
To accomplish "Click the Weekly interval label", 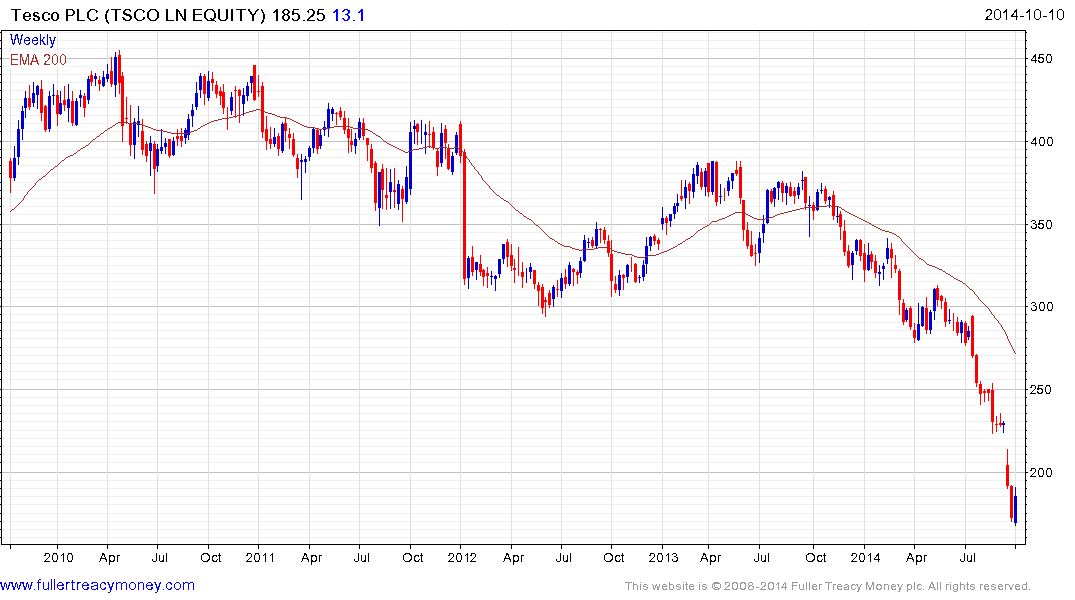I will point(33,40).
